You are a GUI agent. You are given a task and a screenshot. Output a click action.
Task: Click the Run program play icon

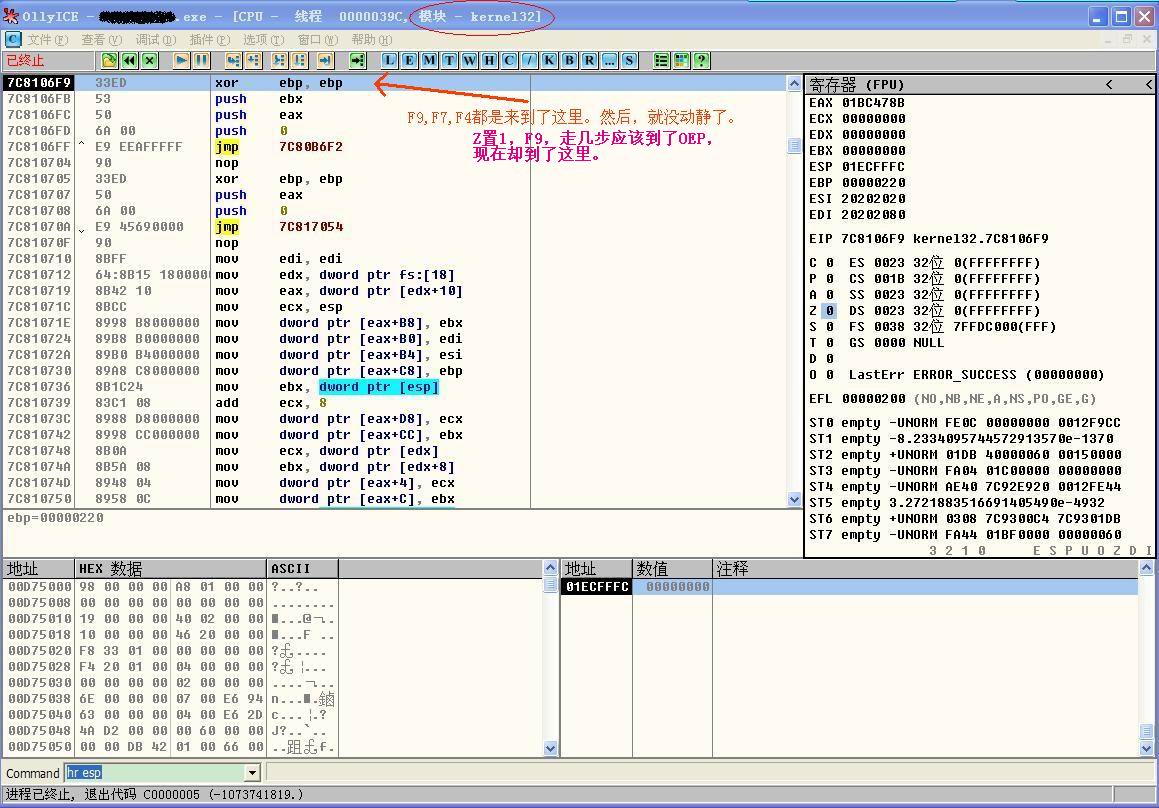tap(181, 60)
